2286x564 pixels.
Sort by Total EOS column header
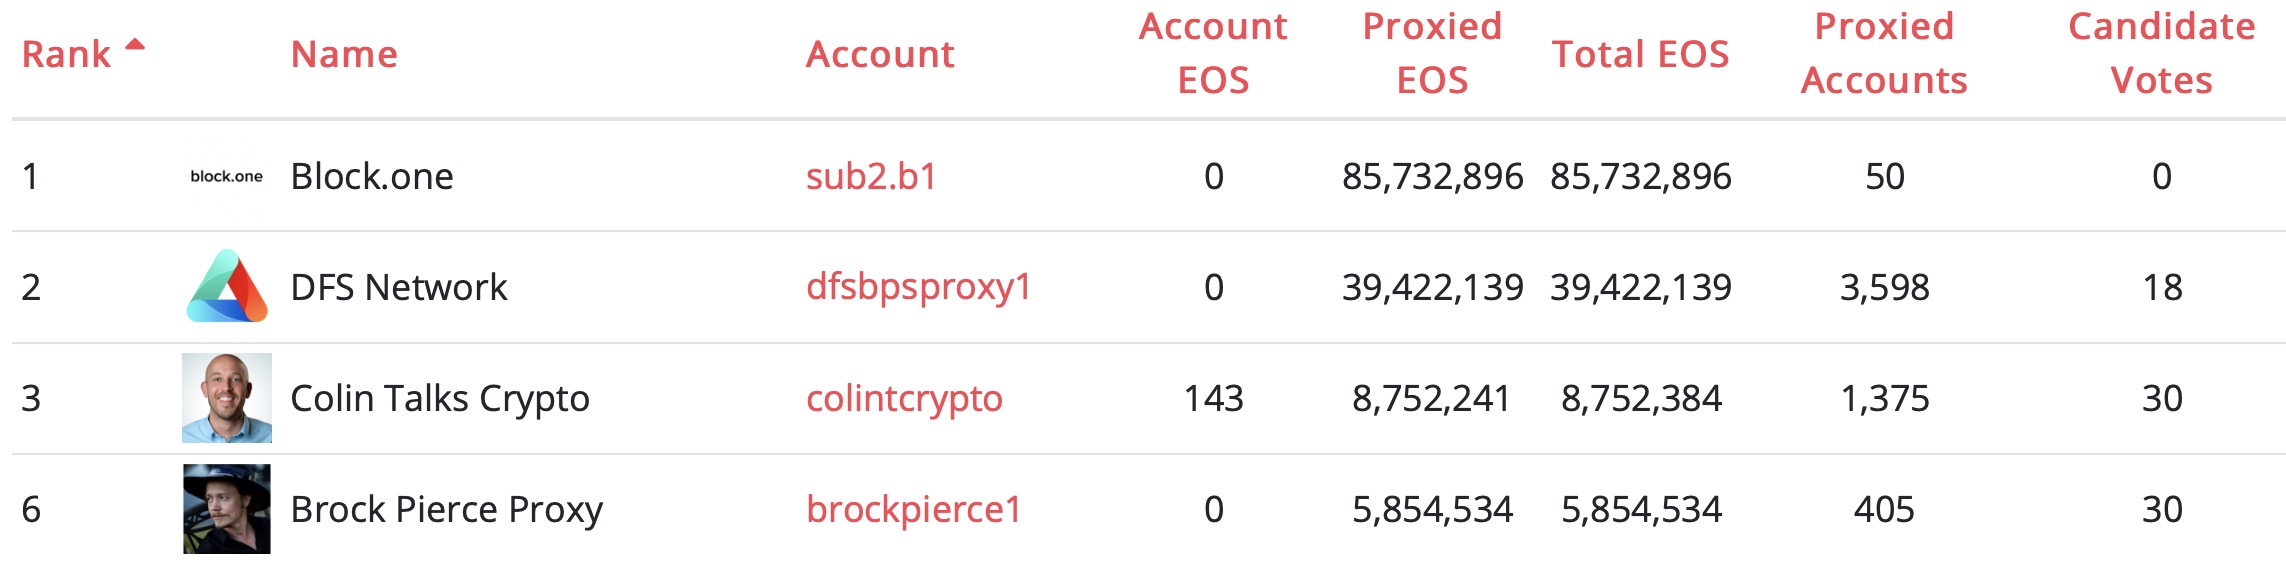pos(1640,54)
